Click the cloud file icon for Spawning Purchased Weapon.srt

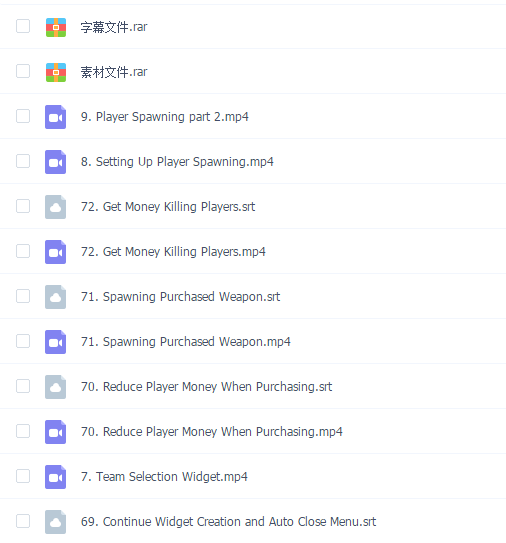click(55, 297)
